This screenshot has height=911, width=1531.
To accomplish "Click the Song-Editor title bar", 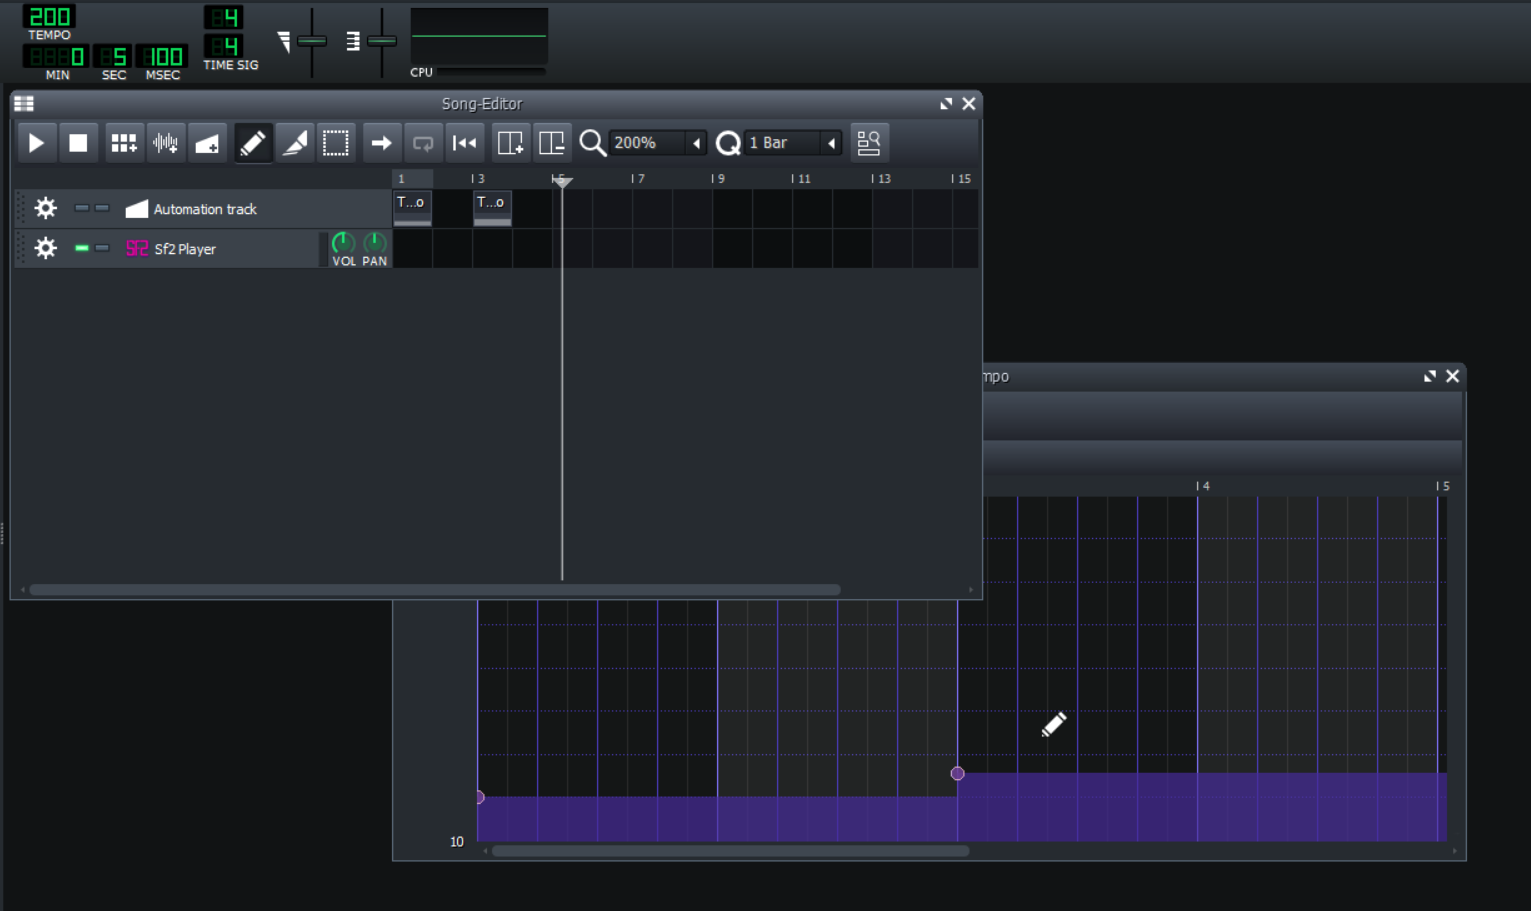I will point(482,104).
